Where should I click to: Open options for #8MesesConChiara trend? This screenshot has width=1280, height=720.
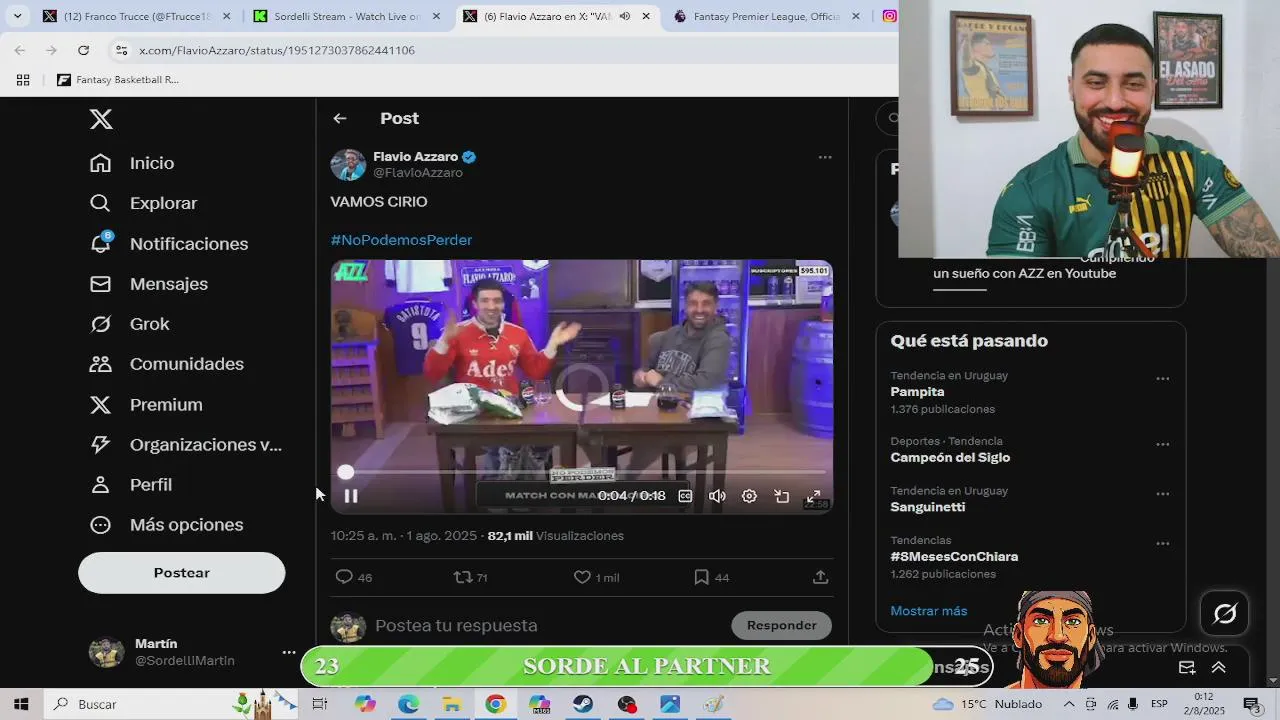(x=1162, y=544)
